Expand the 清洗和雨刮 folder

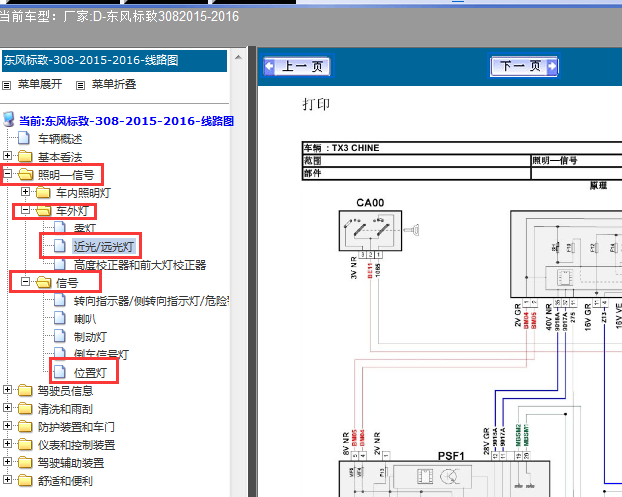point(8,408)
